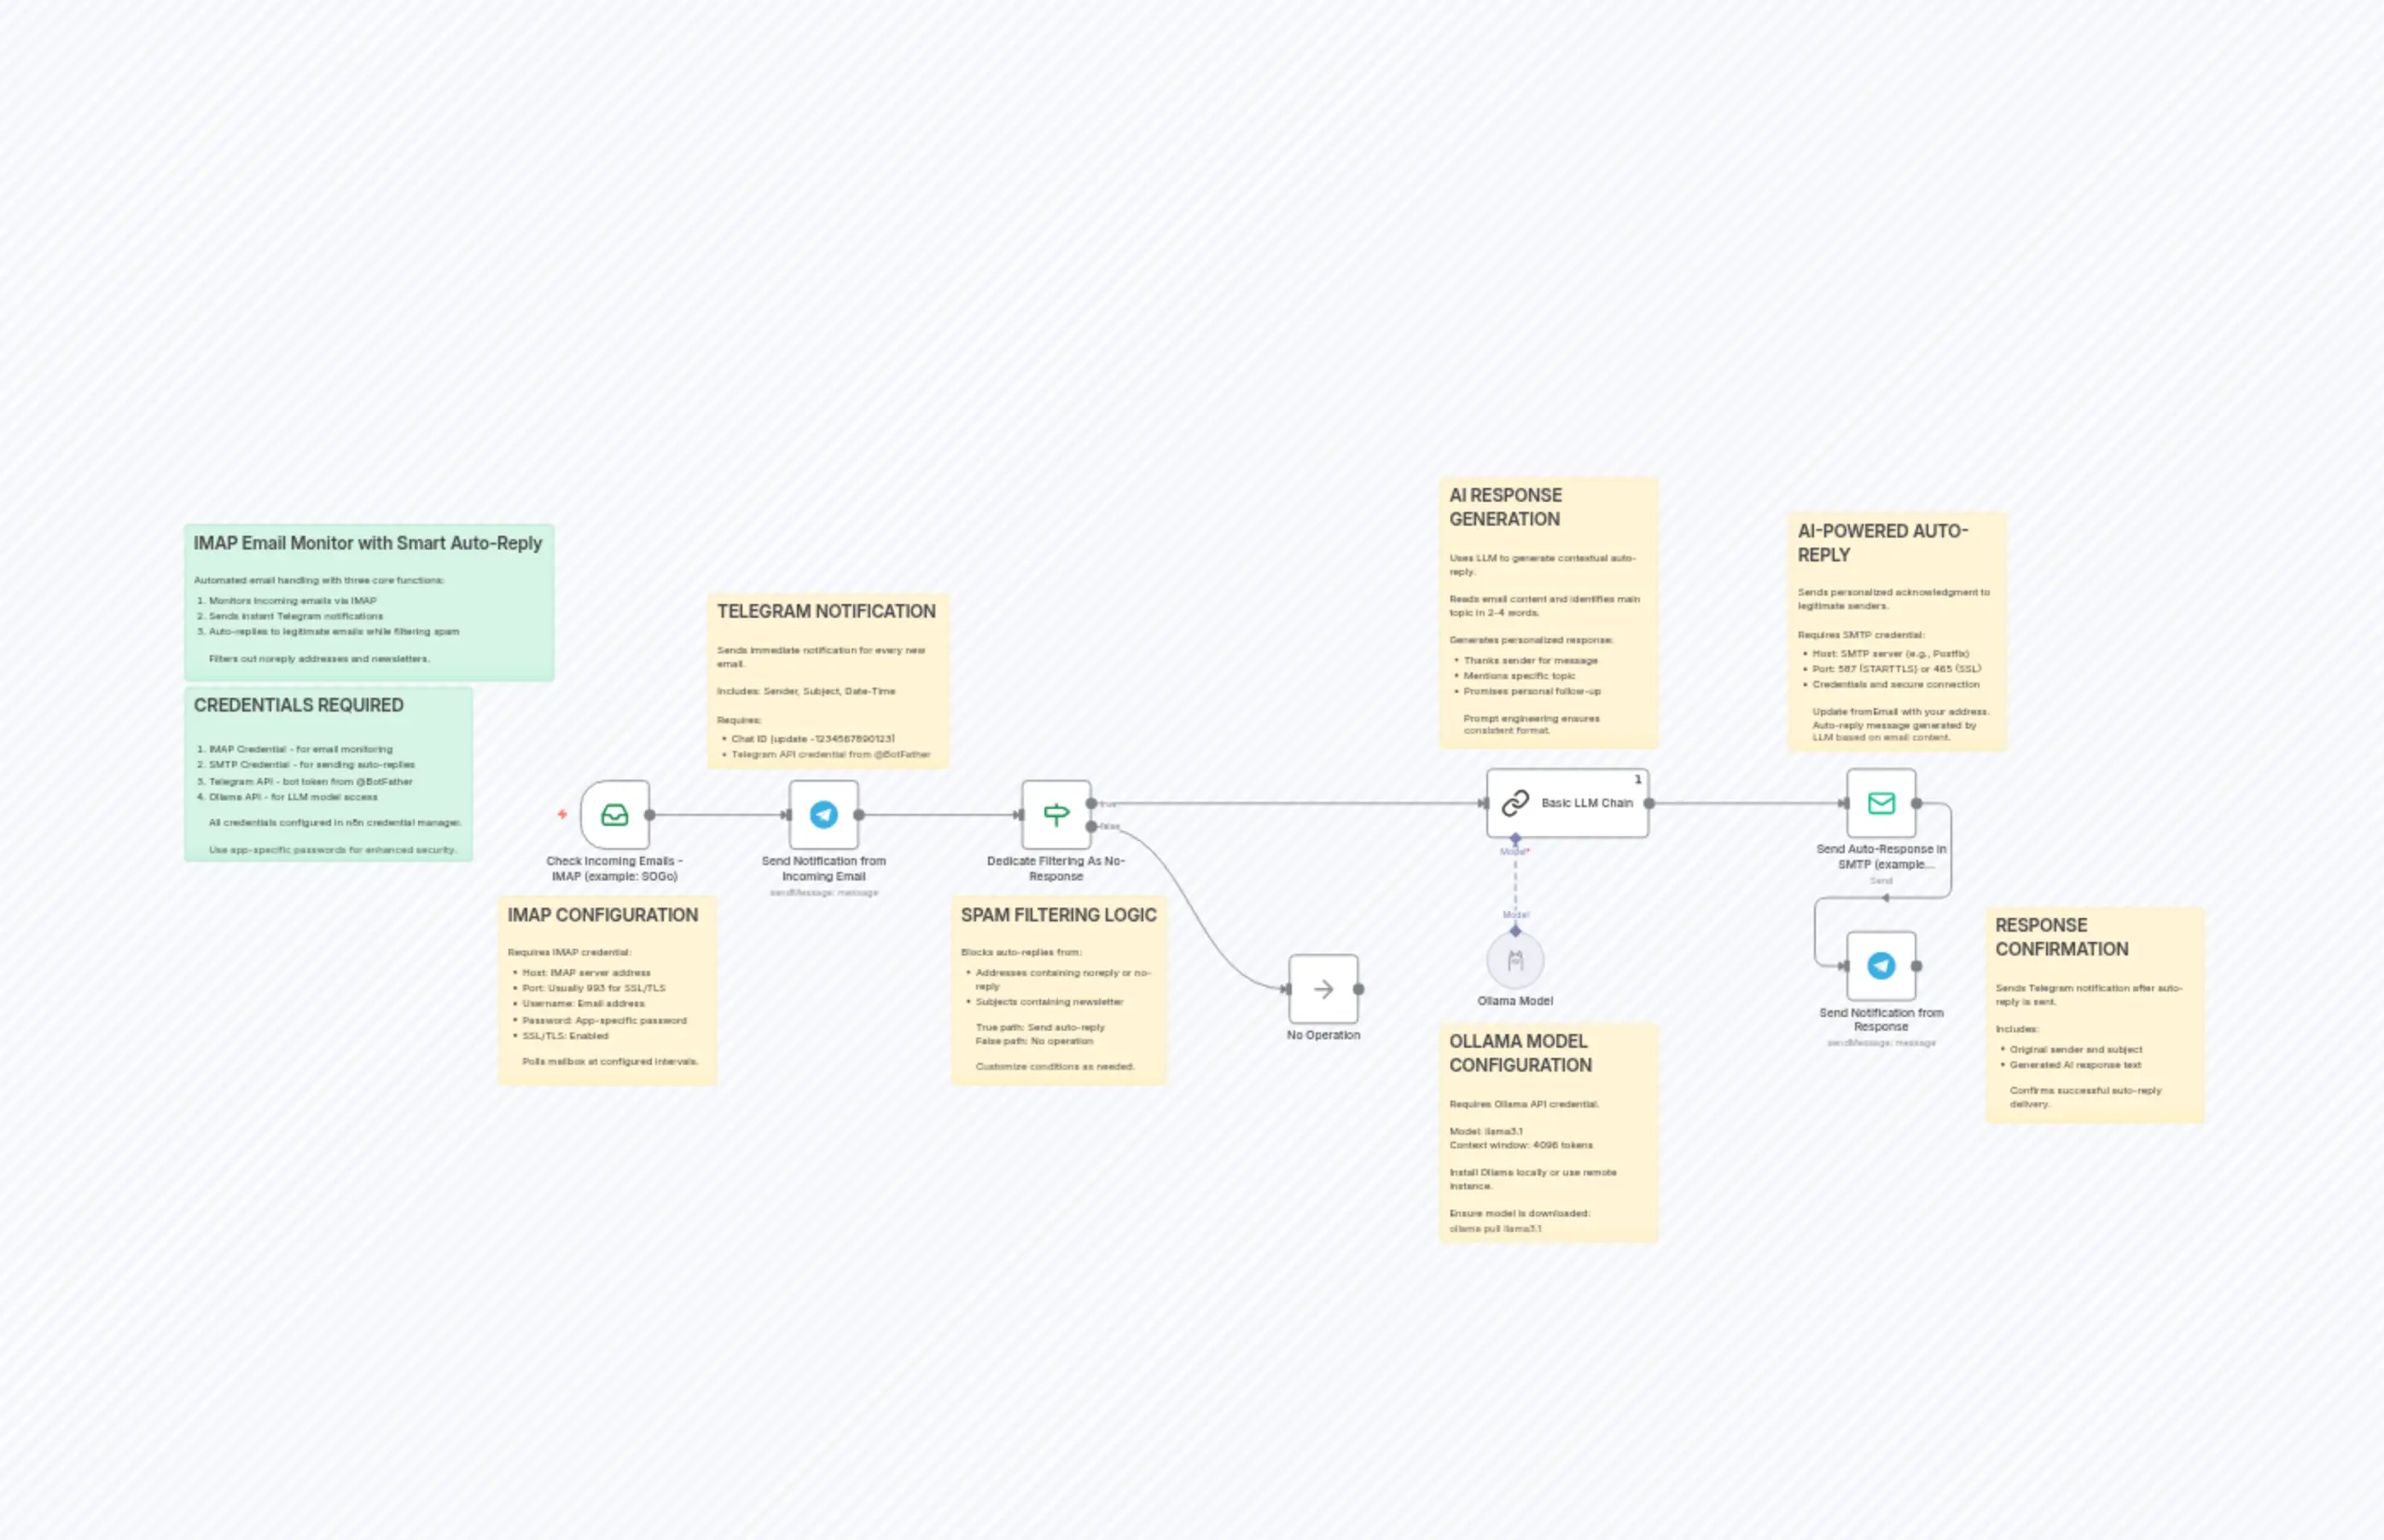Click the false output port of the filtering node
Screen dimensions: 2384x1540
(x=1091, y=826)
